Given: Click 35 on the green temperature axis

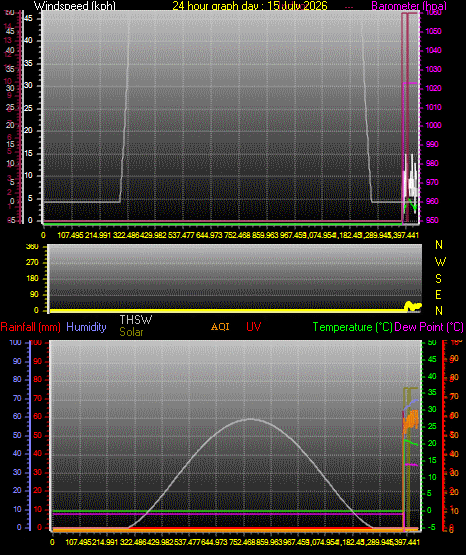Looking at the screenshot, I should pyautogui.click(x=432, y=393).
